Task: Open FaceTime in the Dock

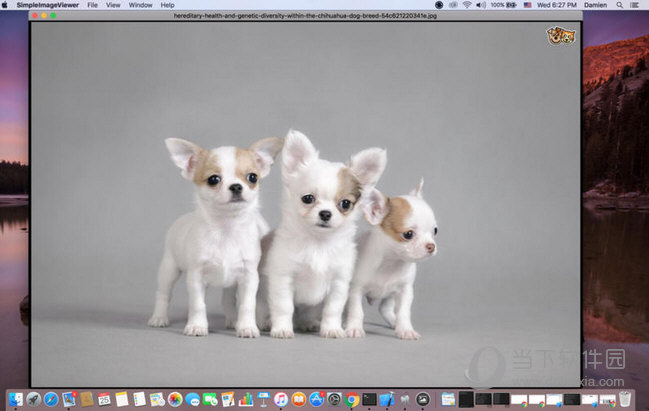Action: [210, 399]
